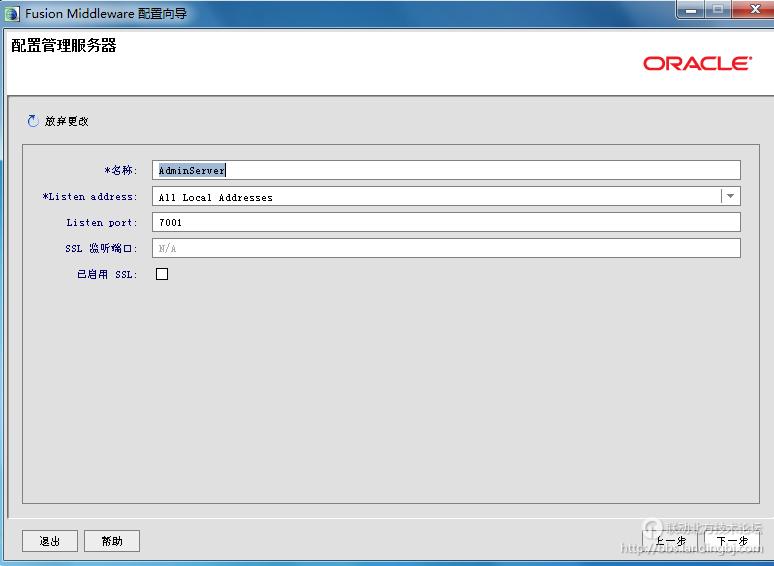Screen dimensions: 774x566
Task: Click the SSL 监听端口 N/A field
Action: pyautogui.click(x=446, y=248)
